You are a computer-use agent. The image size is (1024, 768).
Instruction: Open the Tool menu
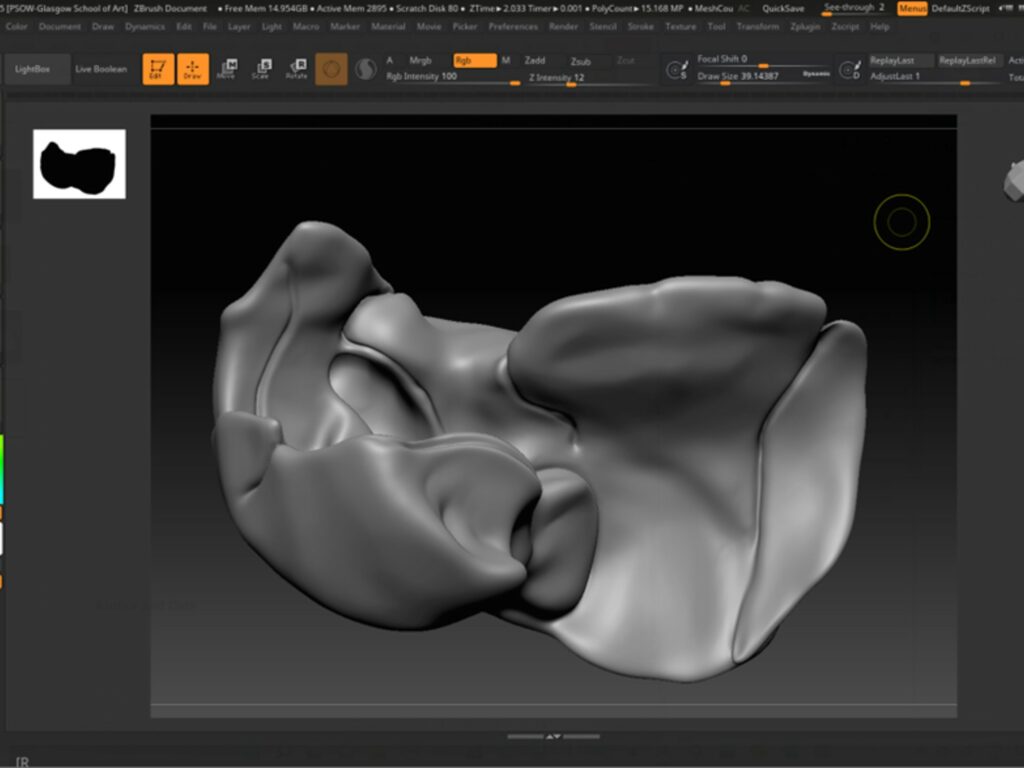pyautogui.click(x=716, y=27)
